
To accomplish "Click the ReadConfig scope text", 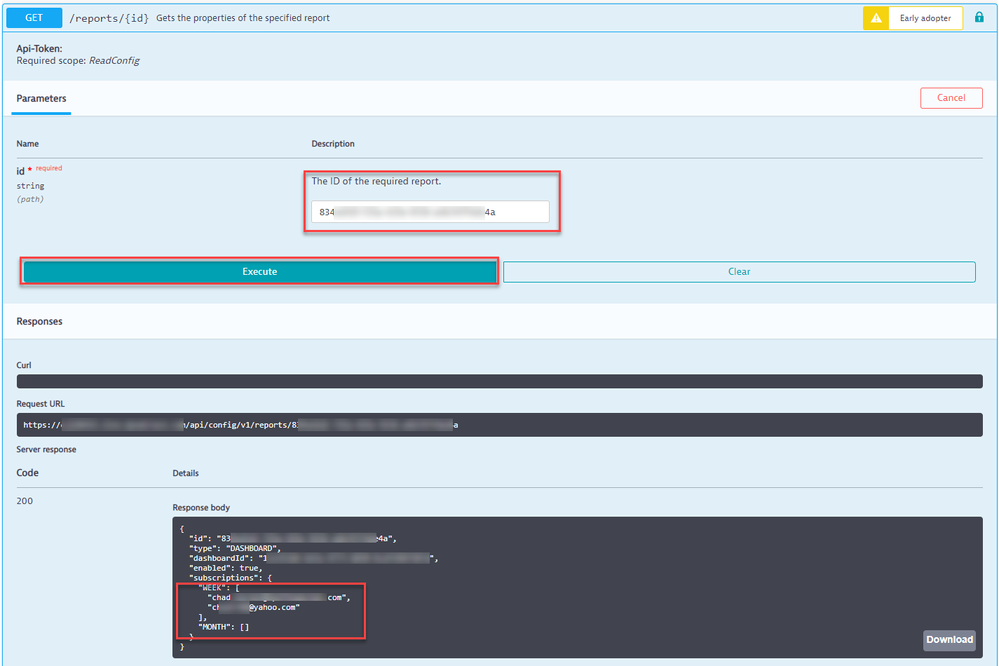I will click(x=114, y=61).
